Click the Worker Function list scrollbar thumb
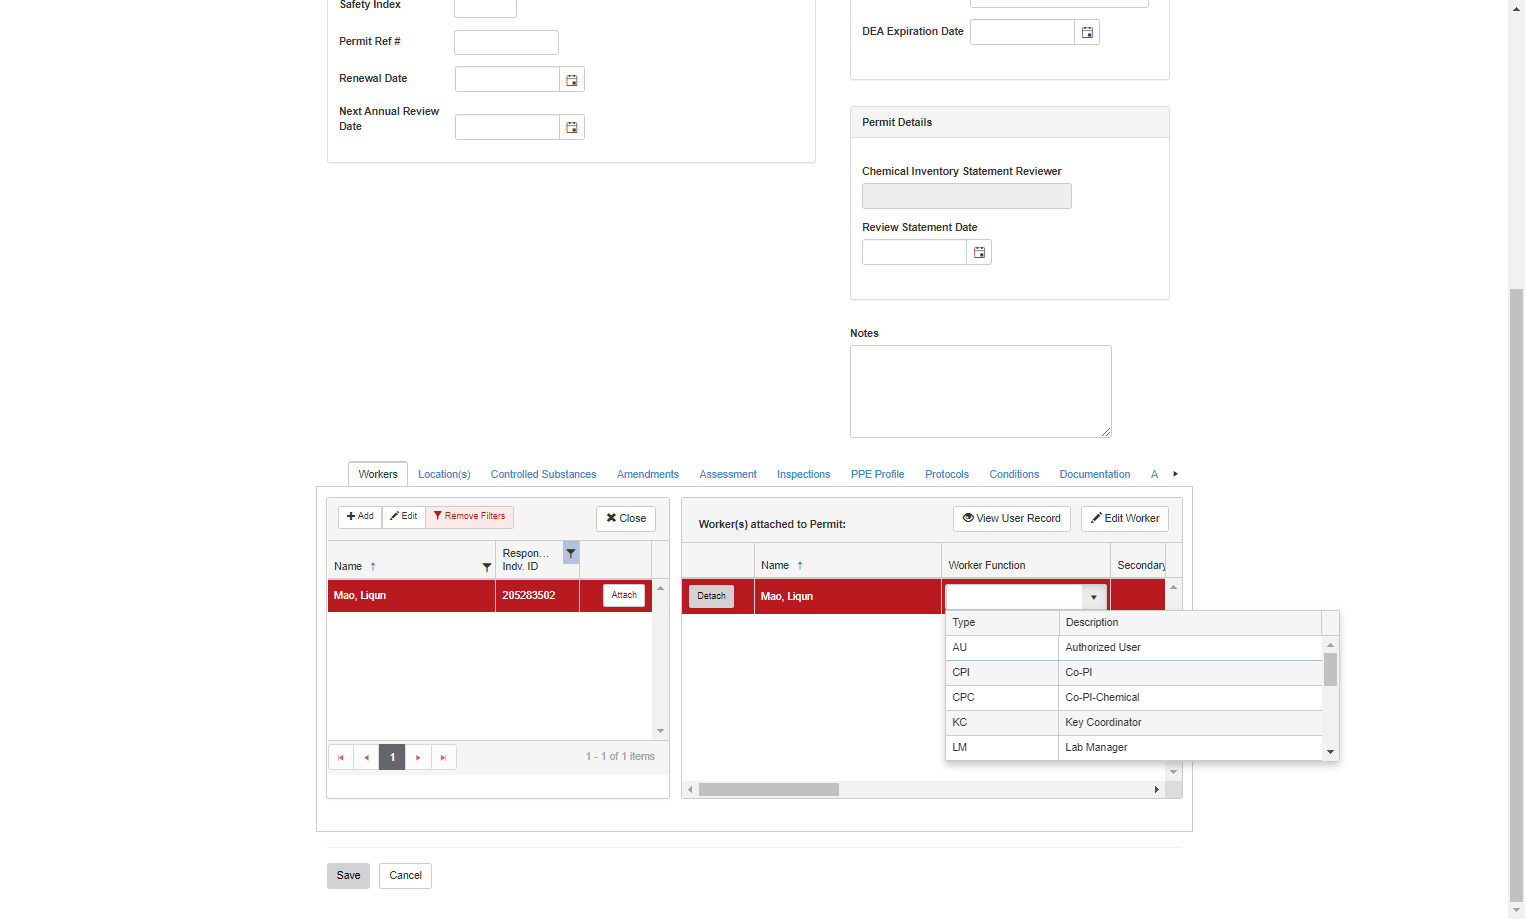This screenshot has height=919, width=1525. tap(1330, 669)
